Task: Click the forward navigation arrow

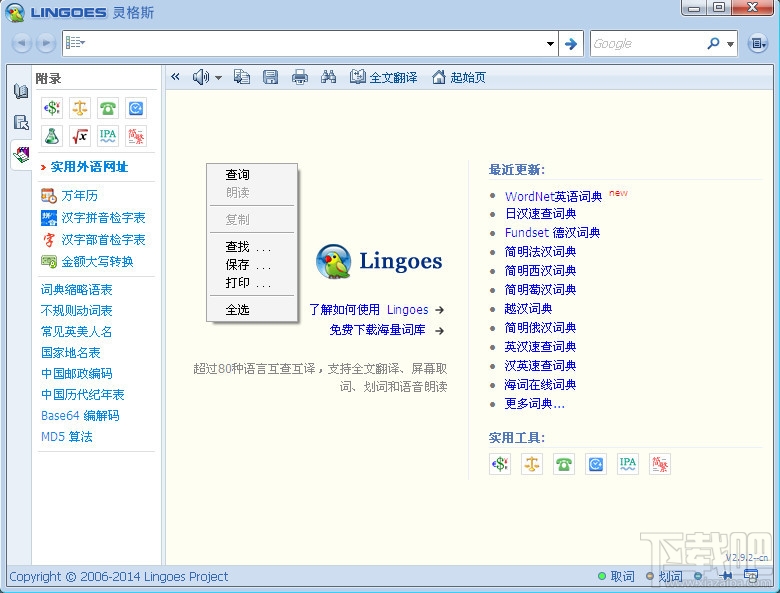Action: pyautogui.click(x=46, y=43)
